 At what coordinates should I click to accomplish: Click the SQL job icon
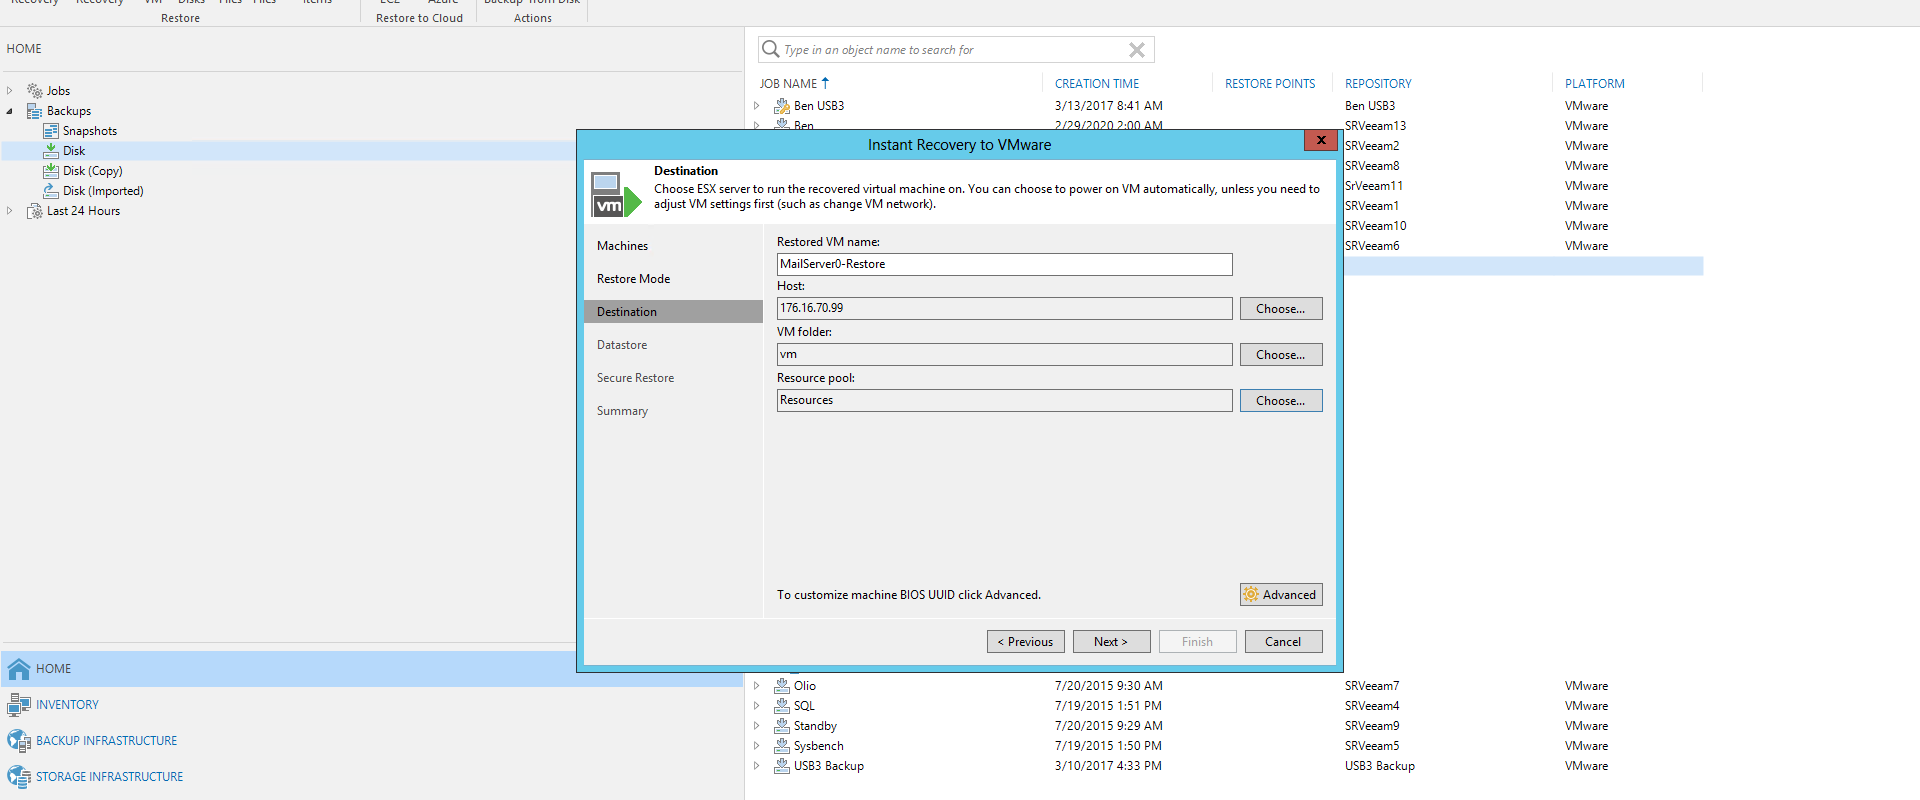pyautogui.click(x=782, y=706)
